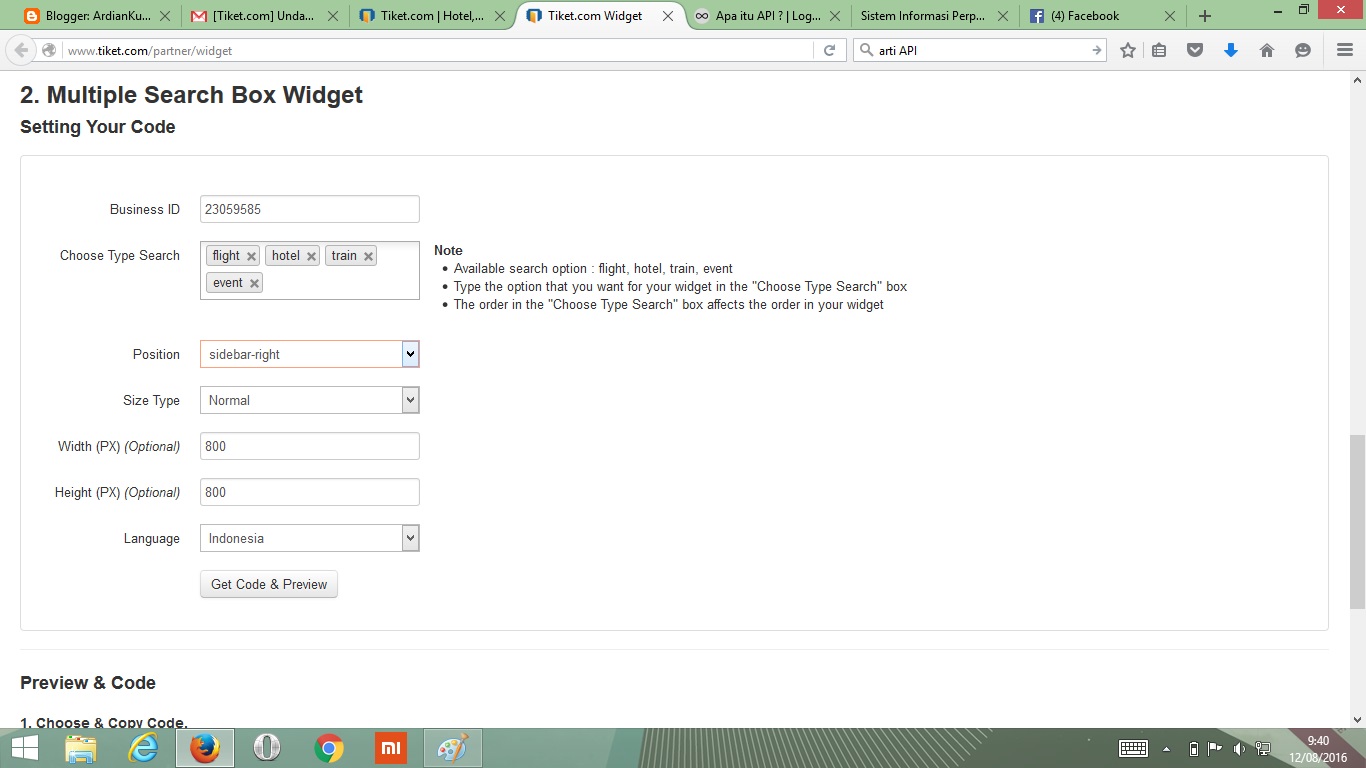The image size is (1366, 768).
Task: Click the scrollbar down arrow
Action: pos(1357,719)
